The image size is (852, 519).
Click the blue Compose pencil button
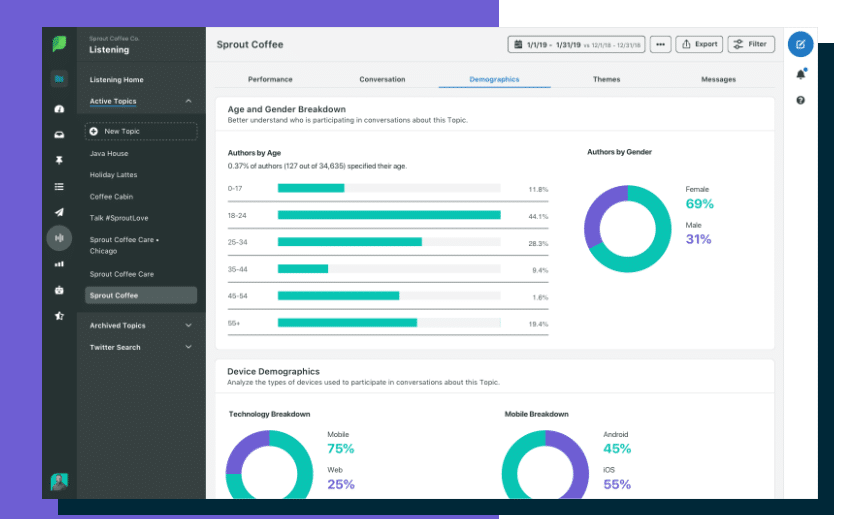point(800,45)
